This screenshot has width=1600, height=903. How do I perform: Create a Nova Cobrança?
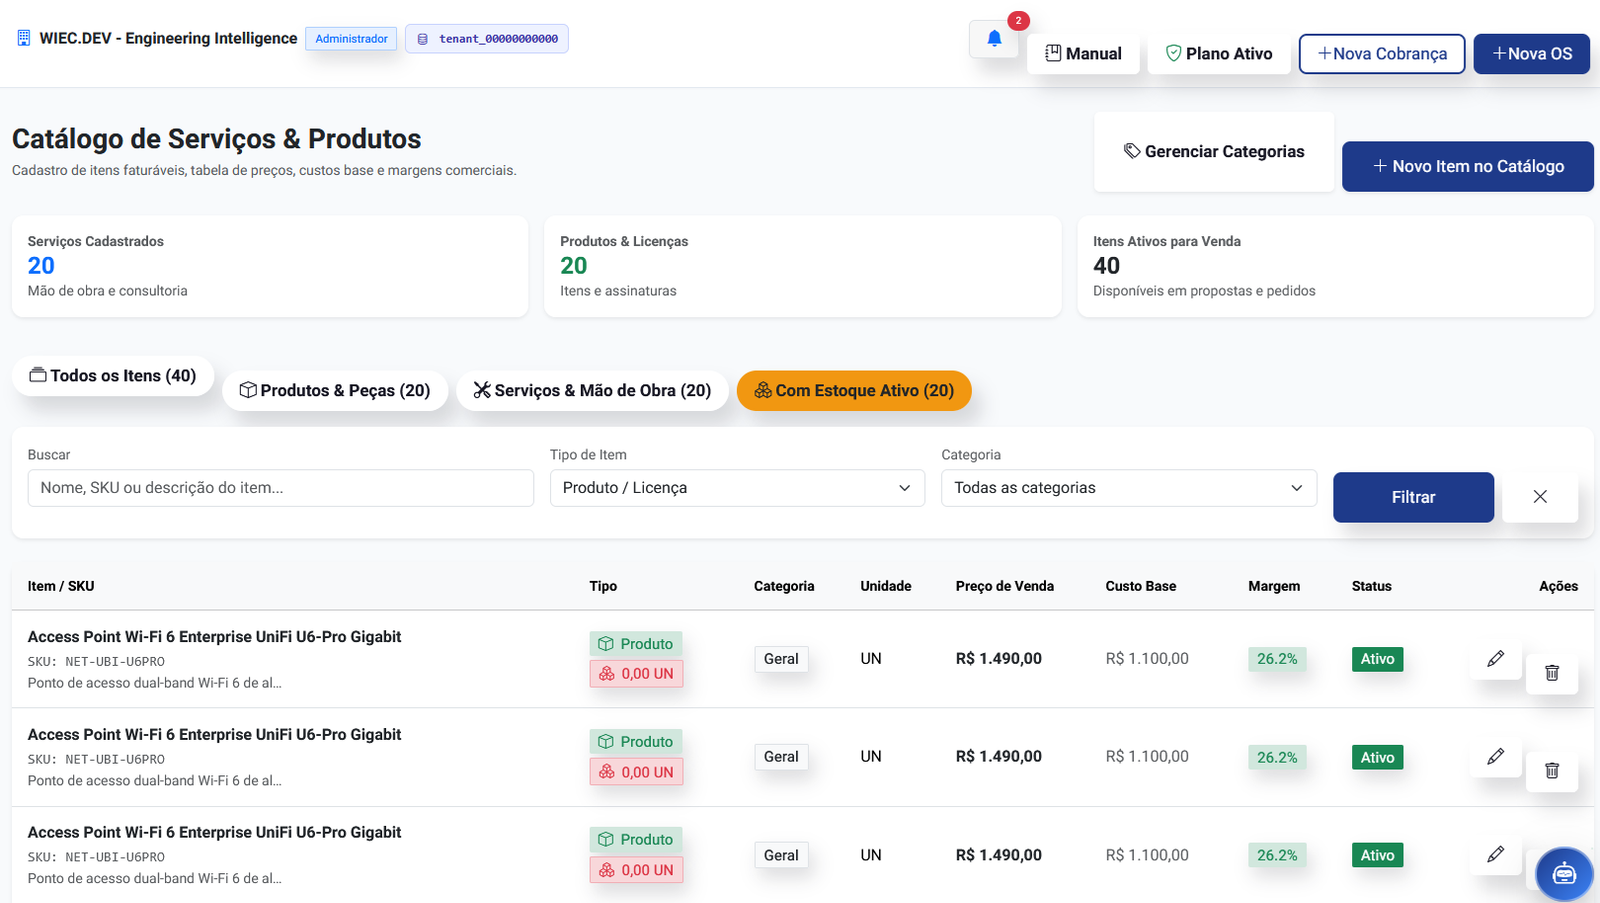(x=1382, y=54)
